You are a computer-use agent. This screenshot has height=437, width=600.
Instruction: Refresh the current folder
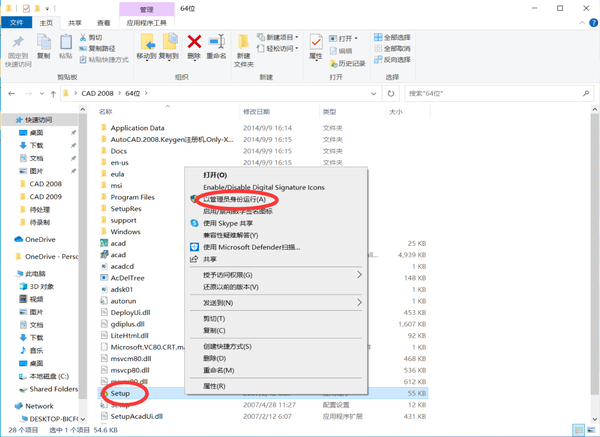click(391, 93)
